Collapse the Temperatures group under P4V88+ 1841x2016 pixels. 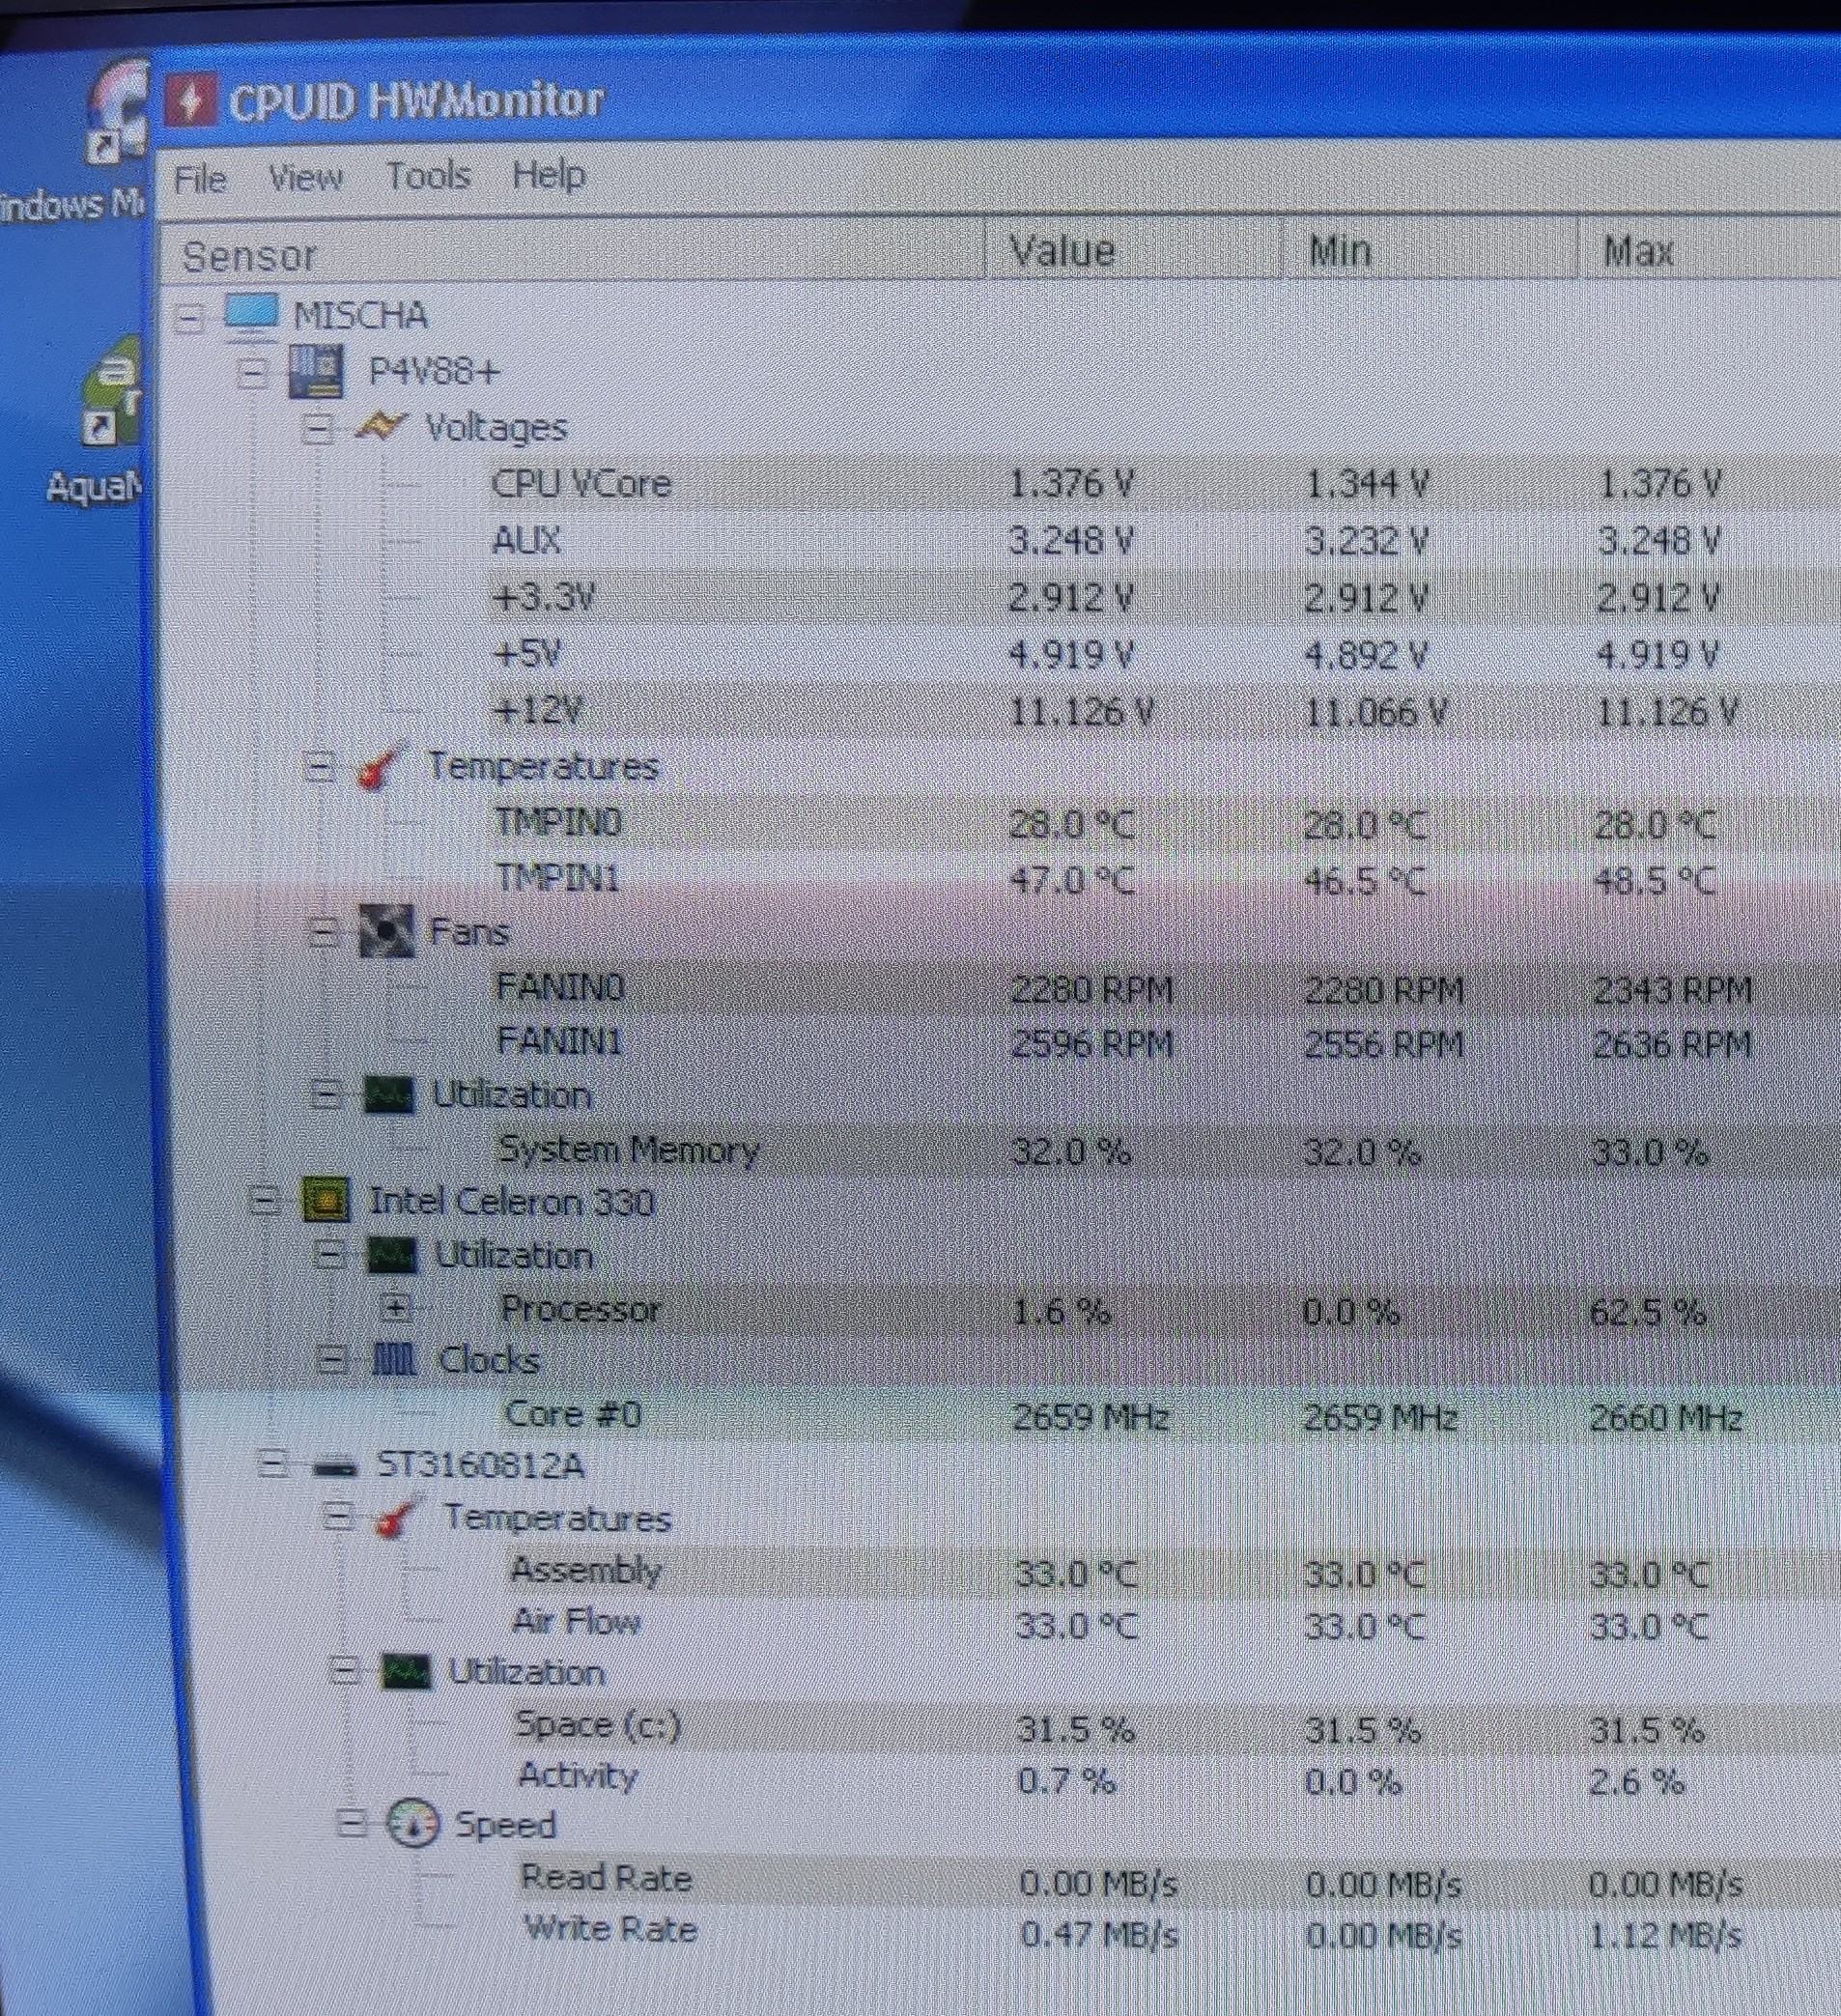pos(320,768)
